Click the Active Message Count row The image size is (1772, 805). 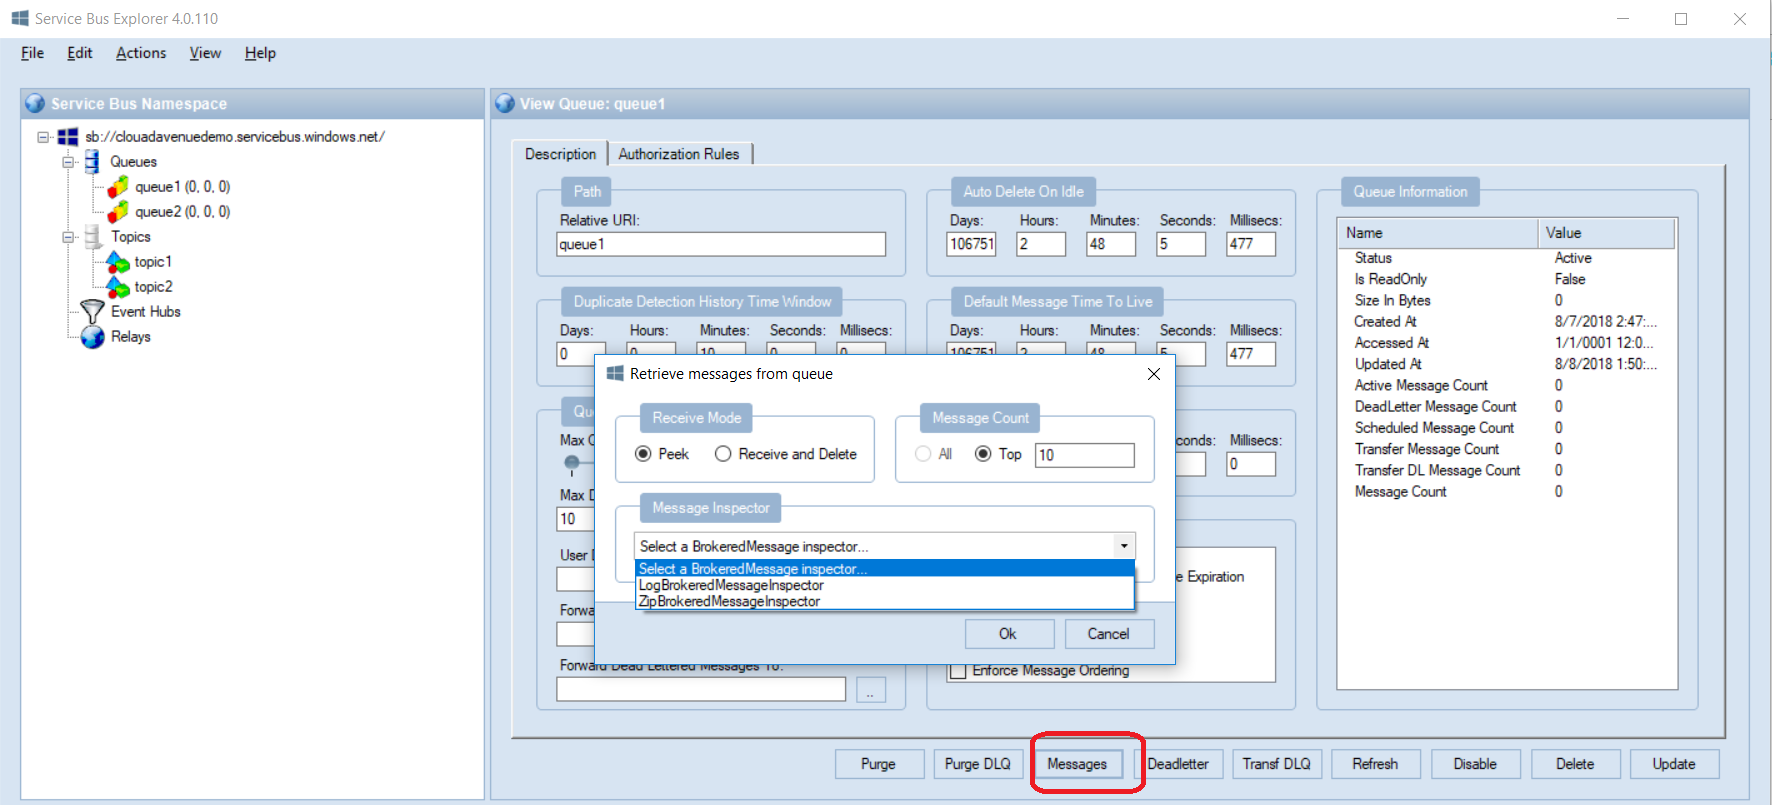tap(1507, 386)
